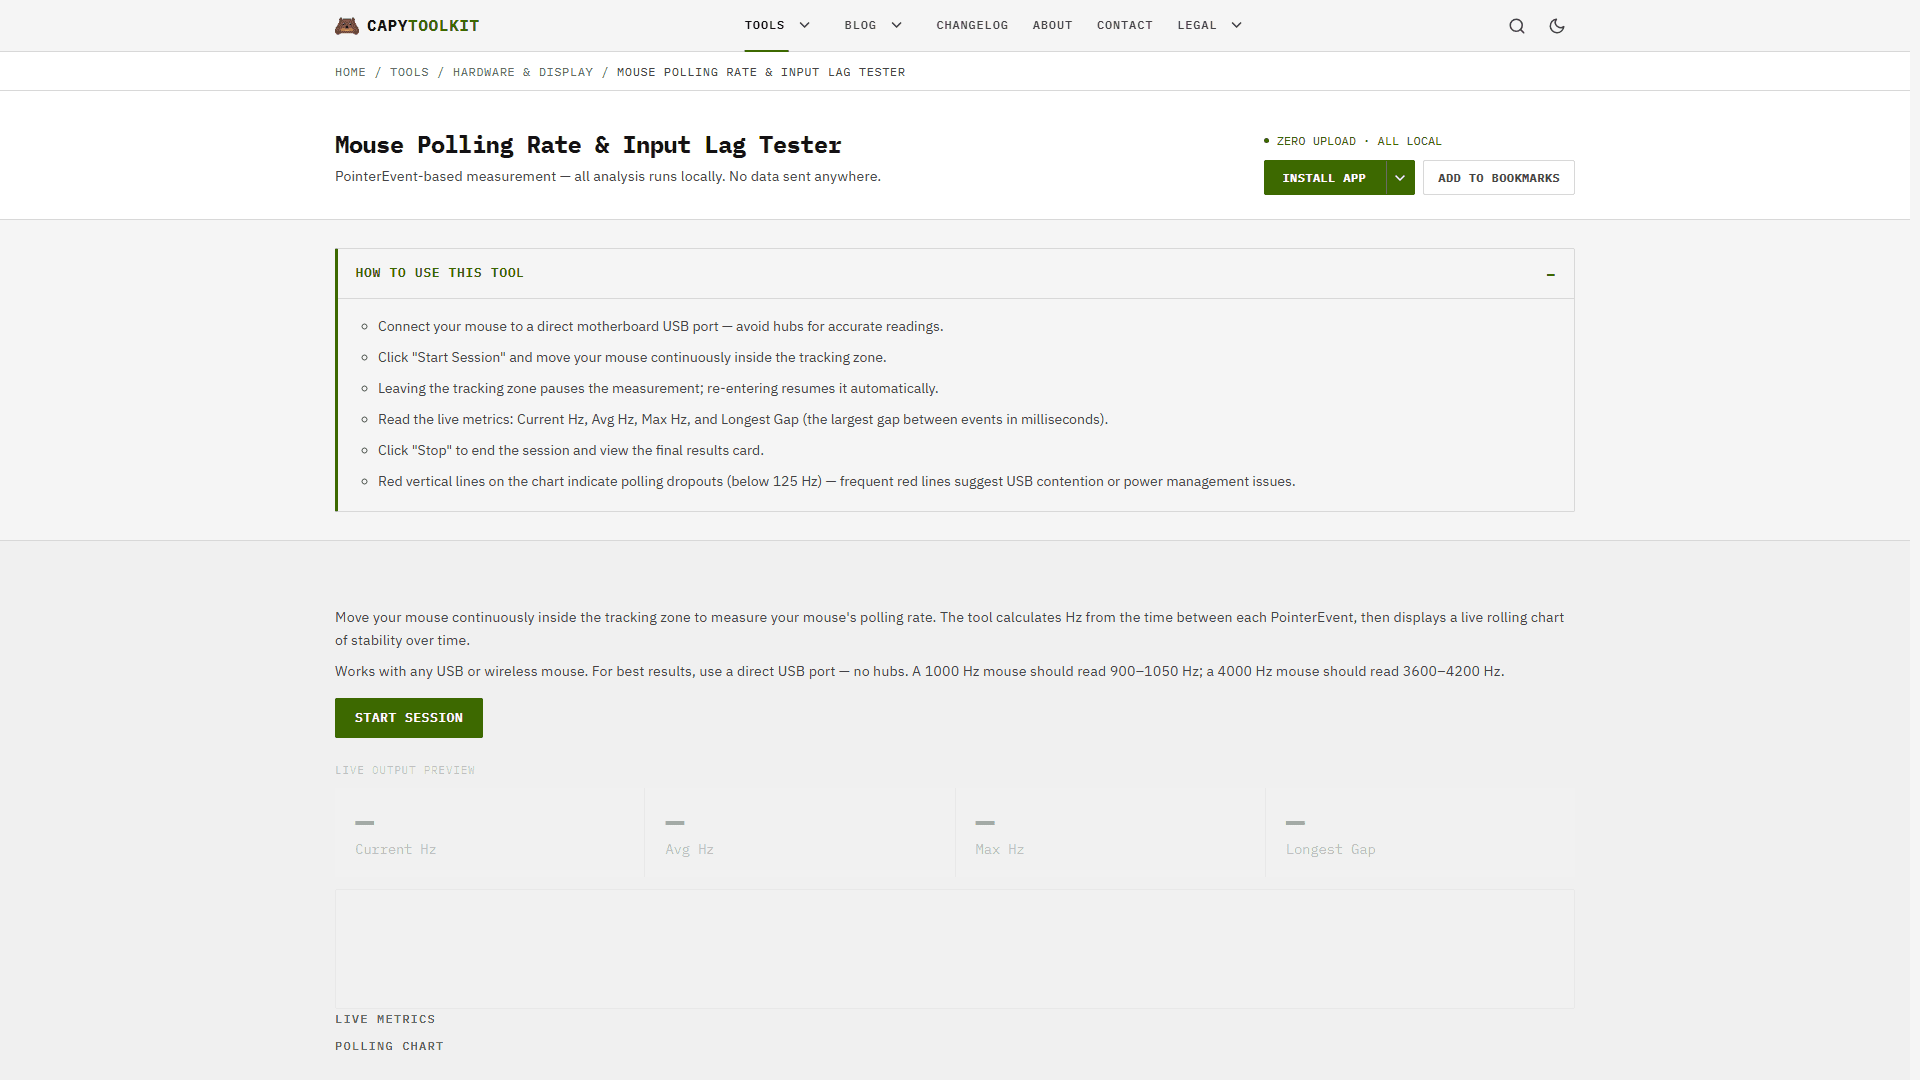Click the Live Metrics heading
The width and height of the screenshot is (1920, 1080).
point(385,1019)
